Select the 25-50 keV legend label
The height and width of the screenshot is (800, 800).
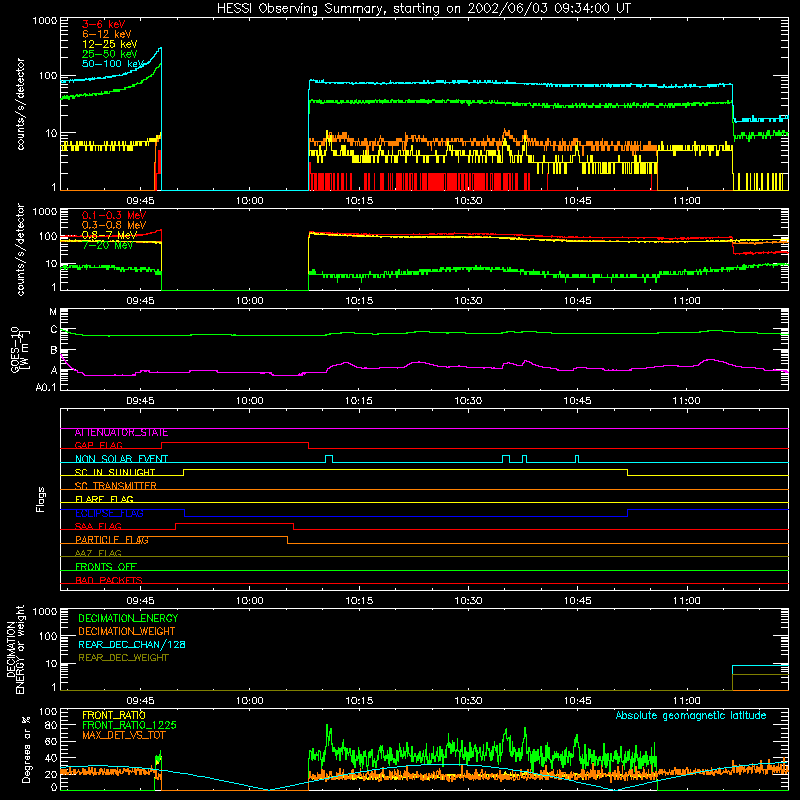point(110,54)
